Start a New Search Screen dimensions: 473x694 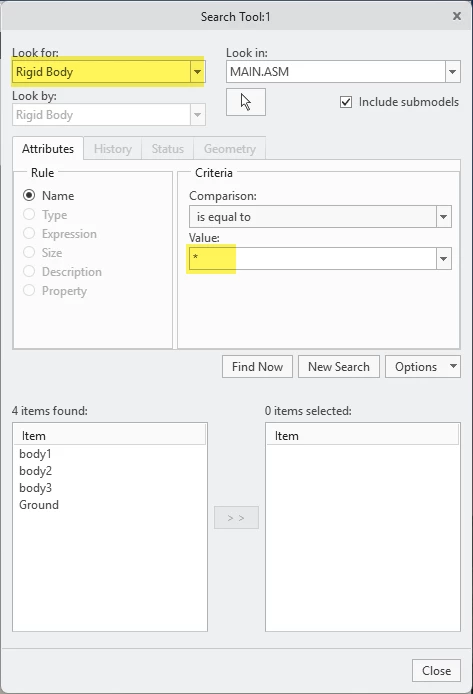click(x=338, y=366)
